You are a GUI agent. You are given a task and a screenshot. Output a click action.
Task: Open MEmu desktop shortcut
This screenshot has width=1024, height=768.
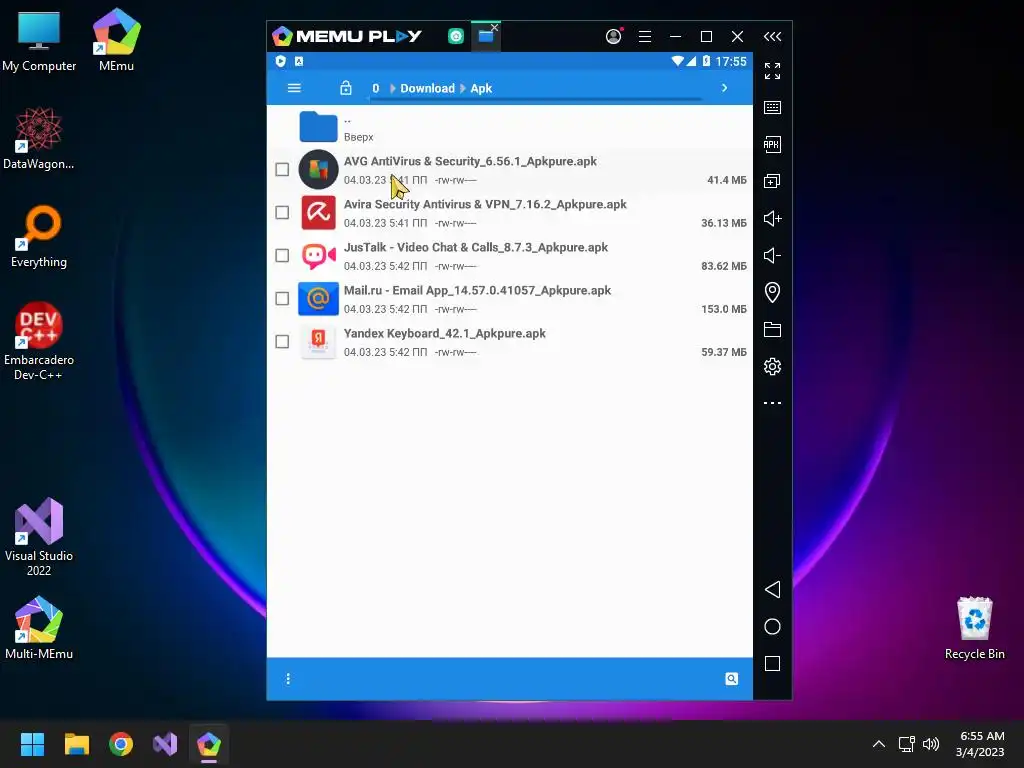pos(116,40)
